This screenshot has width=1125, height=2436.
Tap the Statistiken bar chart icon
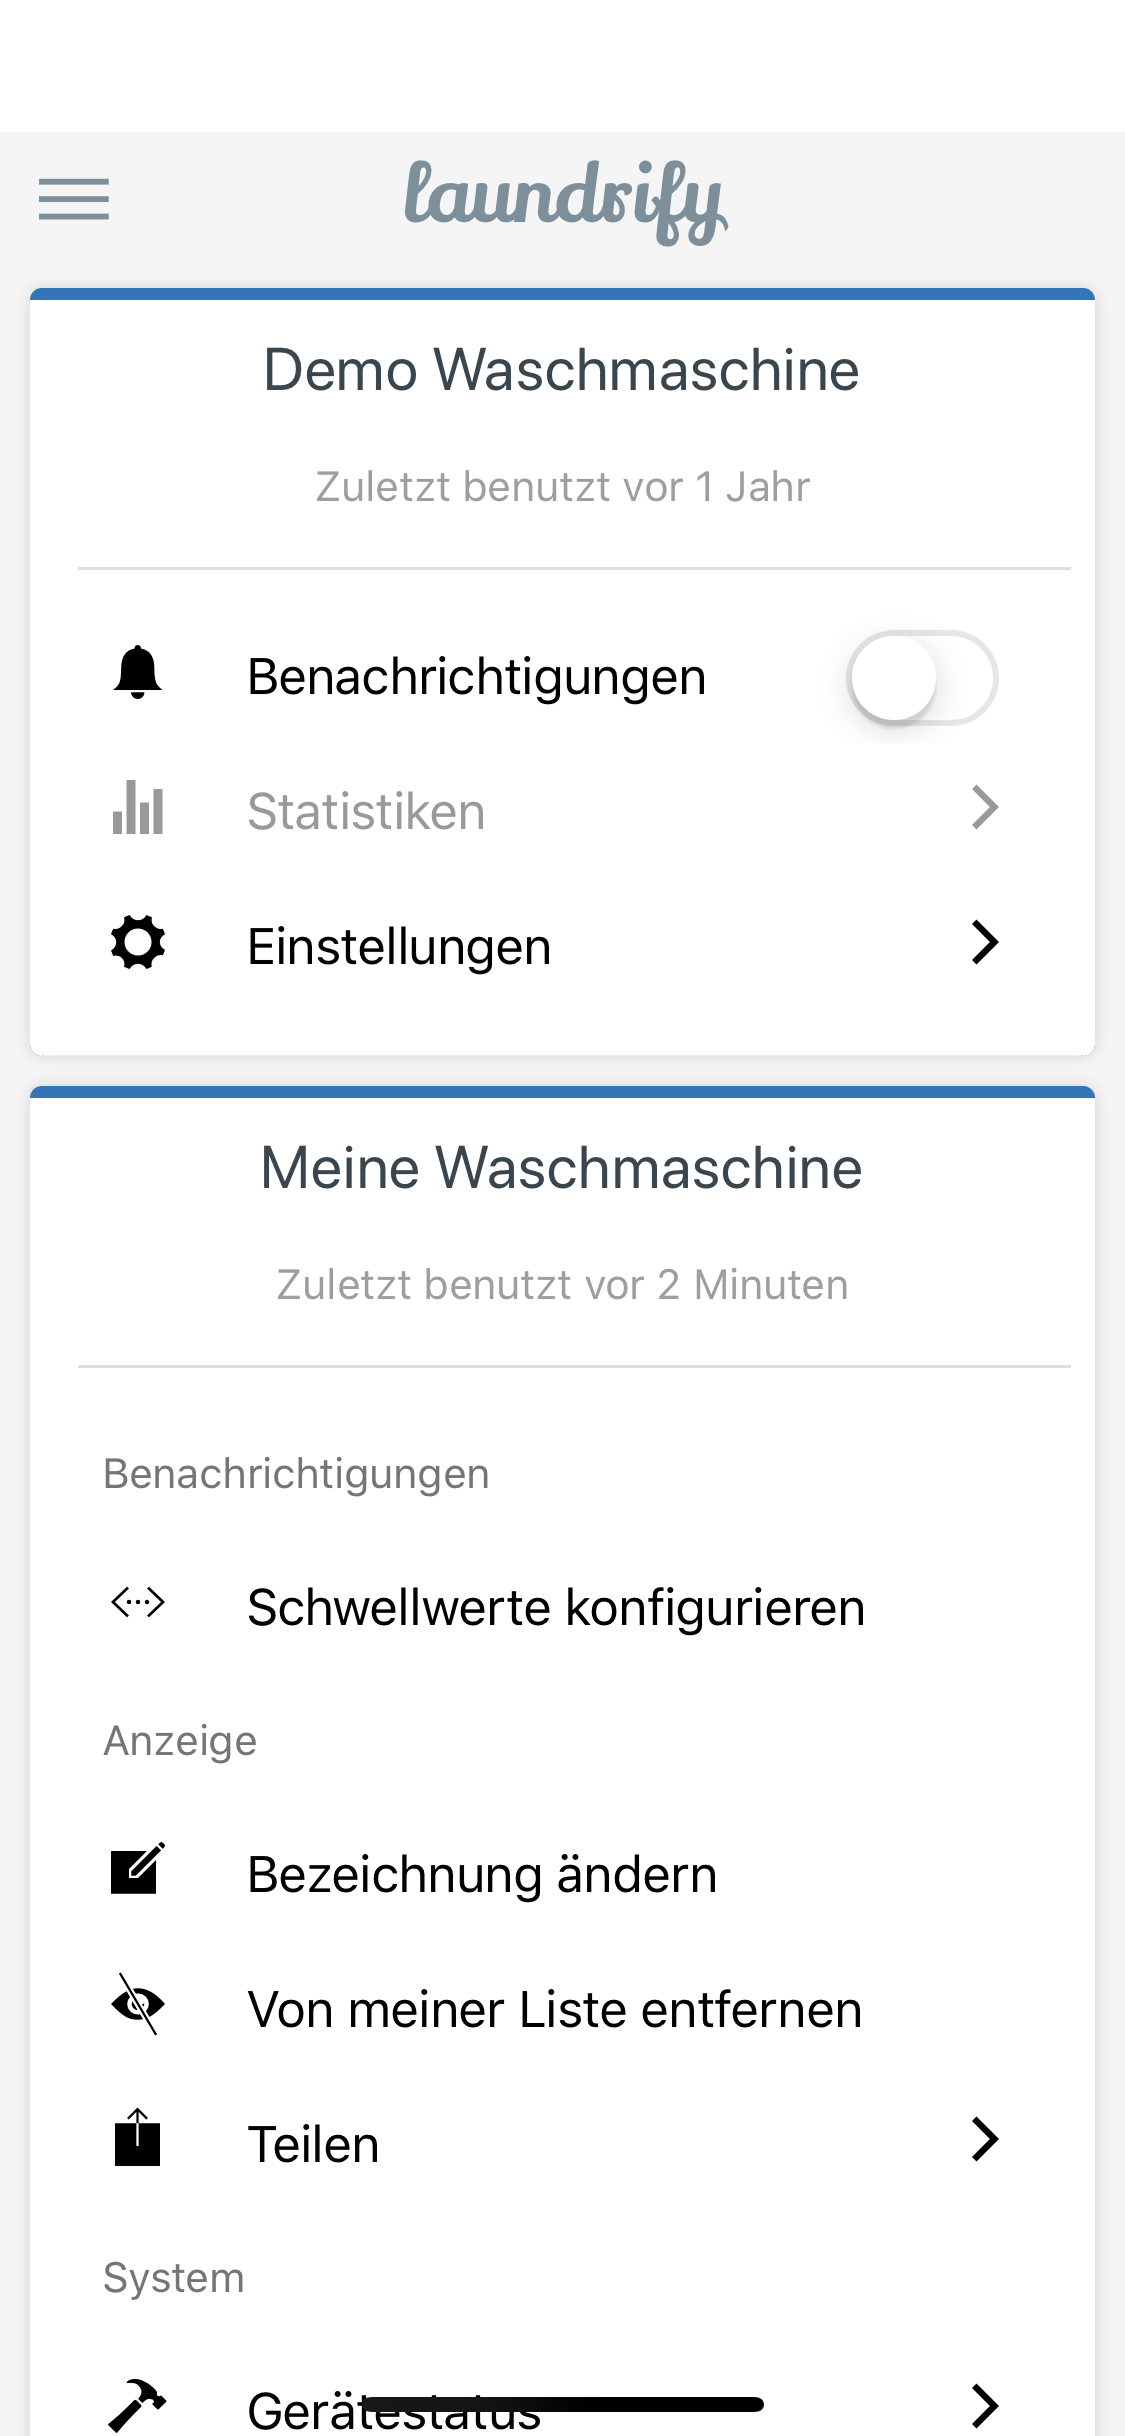(138, 808)
